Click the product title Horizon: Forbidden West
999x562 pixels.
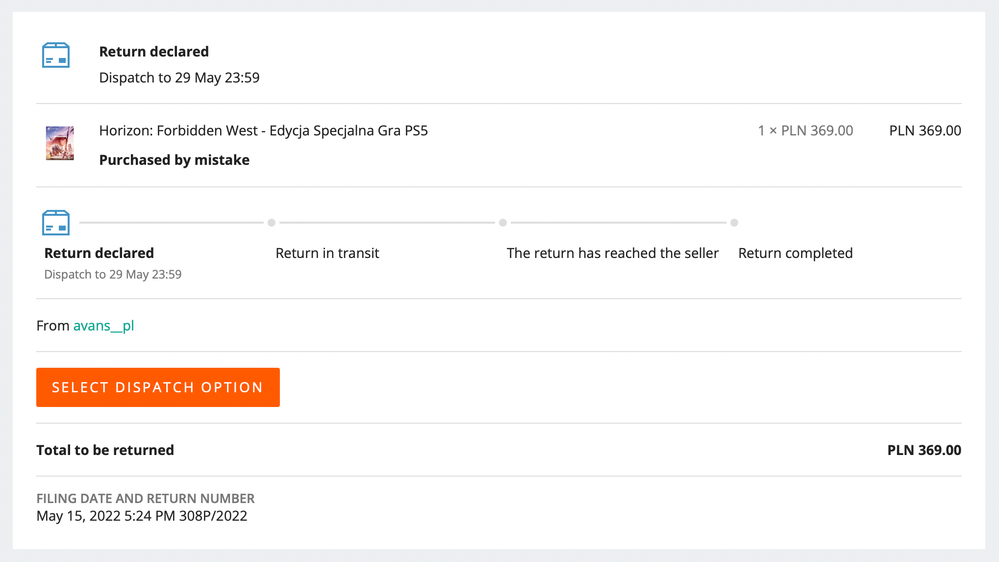click(x=263, y=131)
